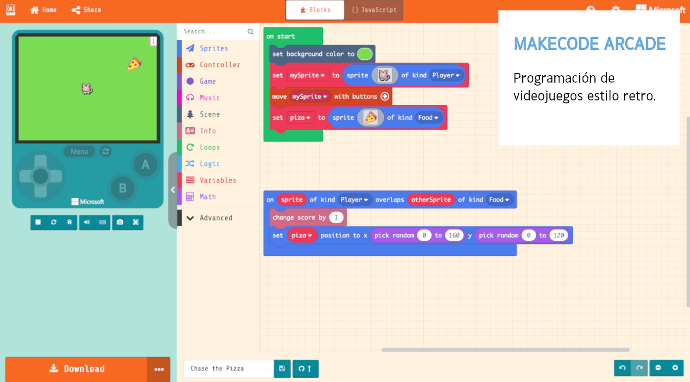This screenshot has height=382, width=690.
Task: Open the Share dialog
Action: pos(86,10)
